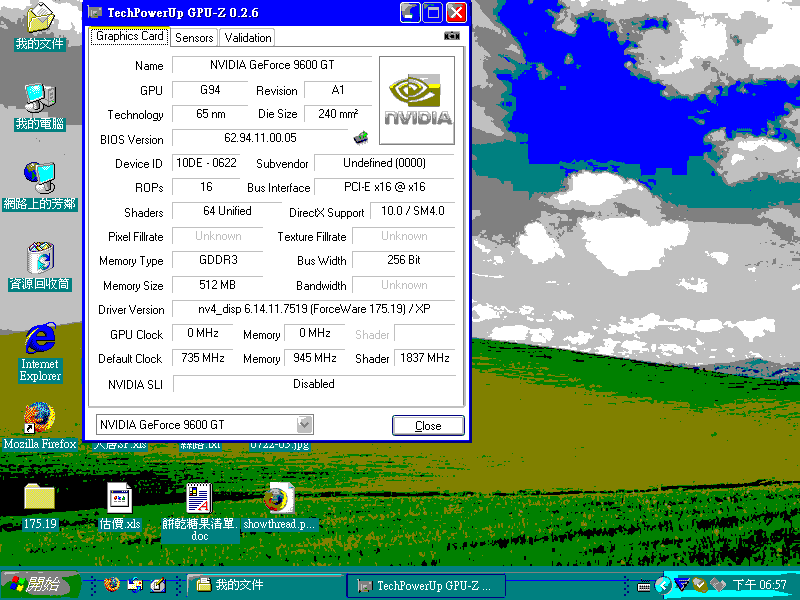The height and width of the screenshot is (600, 800).
Task: Maximize the GPU-Z window
Action: (x=433, y=12)
